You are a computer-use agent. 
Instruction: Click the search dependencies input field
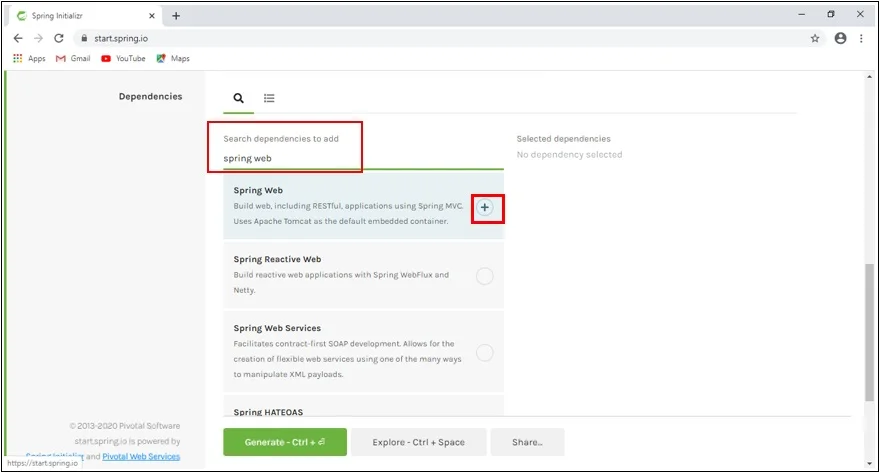click(363, 158)
